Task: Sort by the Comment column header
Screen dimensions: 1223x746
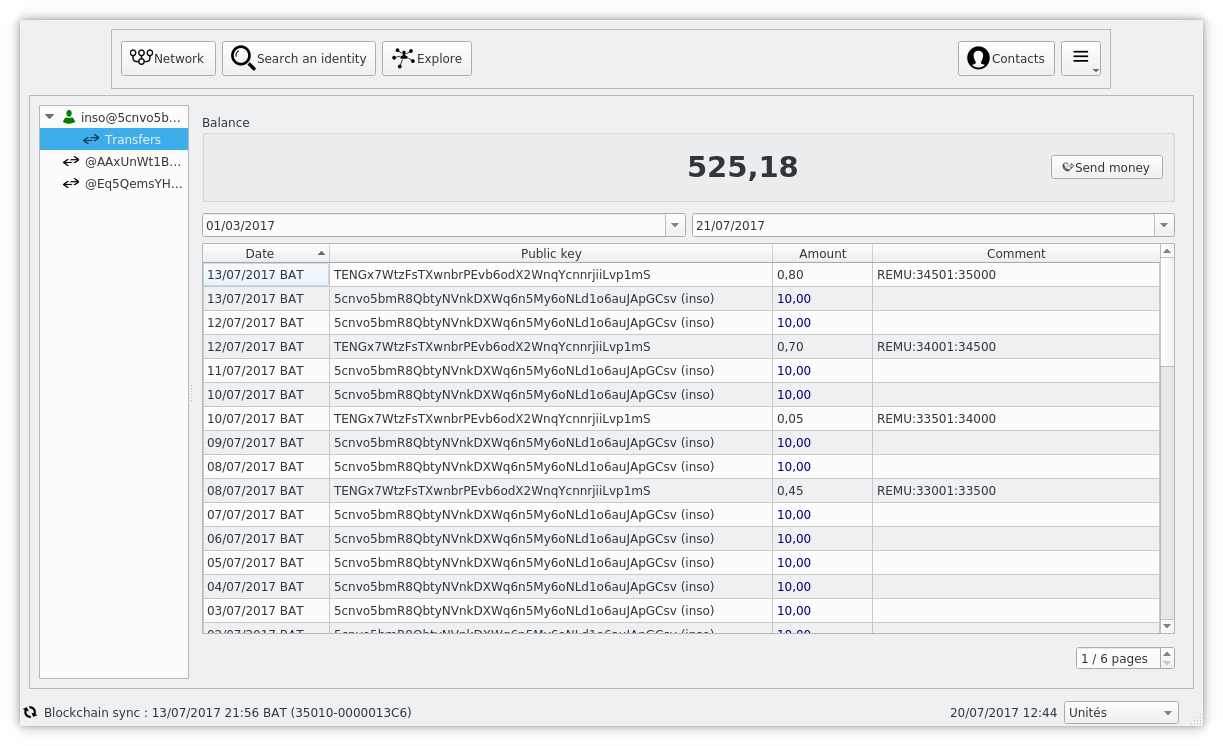Action: click(1016, 253)
